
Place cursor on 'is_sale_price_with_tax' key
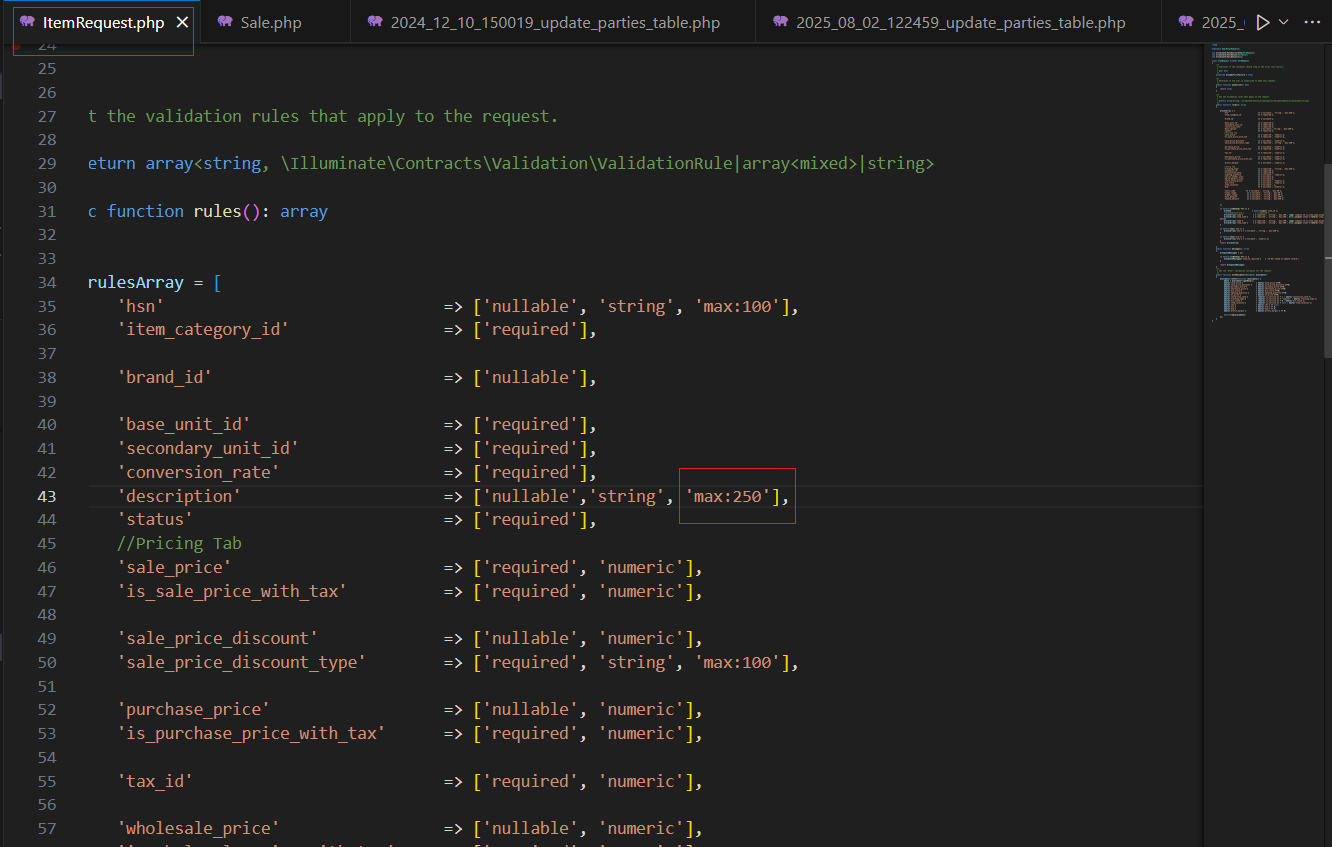click(232, 591)
